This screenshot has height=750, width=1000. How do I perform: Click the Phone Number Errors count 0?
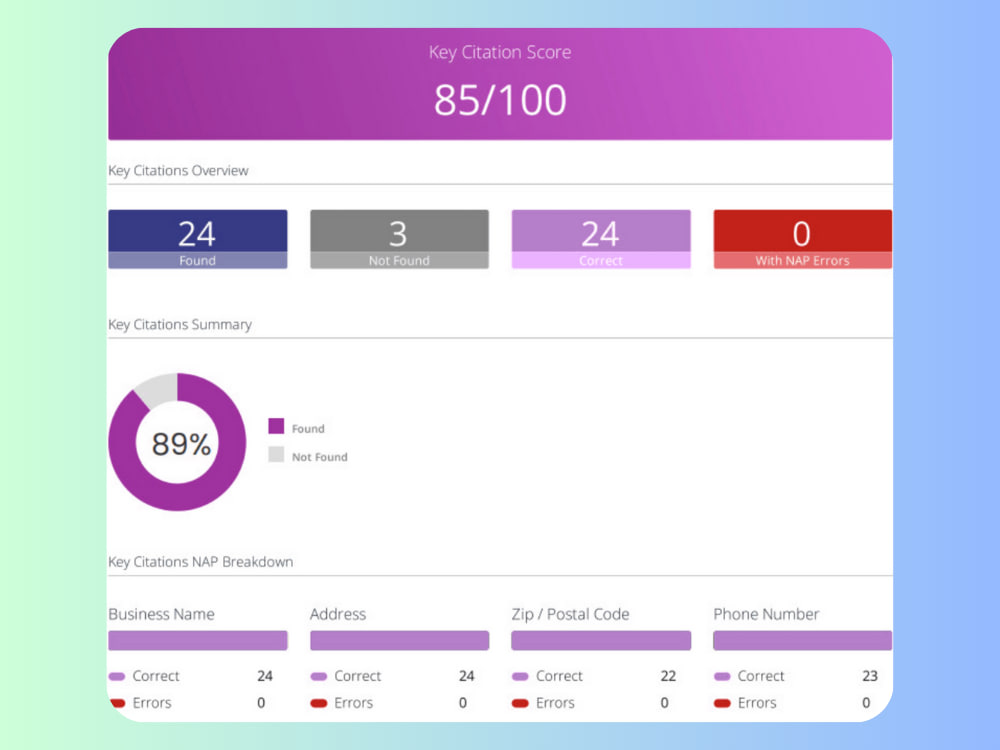(x=866, y=703)
